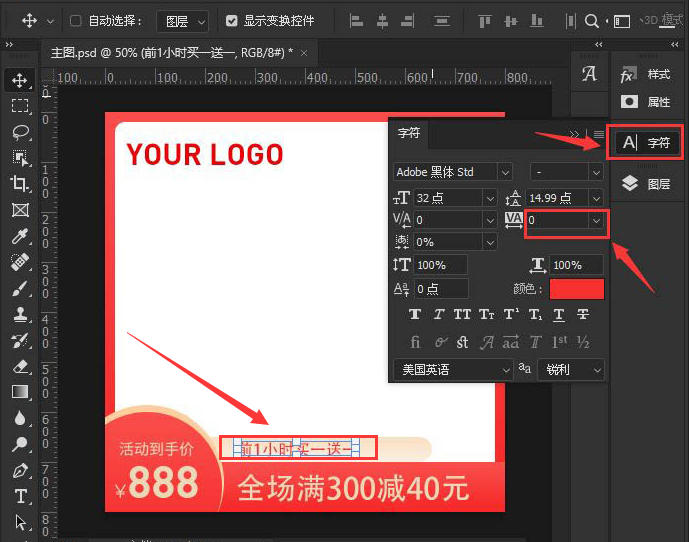Image resolution: width=689 pixels, height=542 pixels.
Task: Toggle Faux Italic text style
Action: tap(439, 314)
